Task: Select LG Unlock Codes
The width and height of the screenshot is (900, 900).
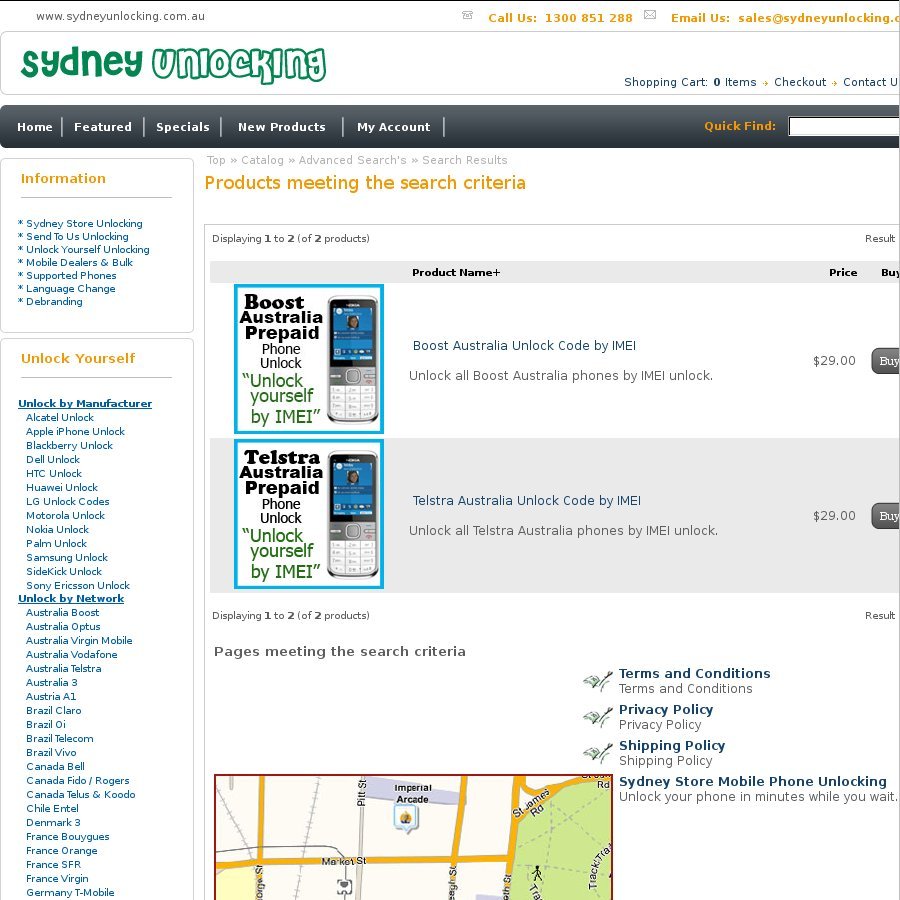Action: [68, 502]
